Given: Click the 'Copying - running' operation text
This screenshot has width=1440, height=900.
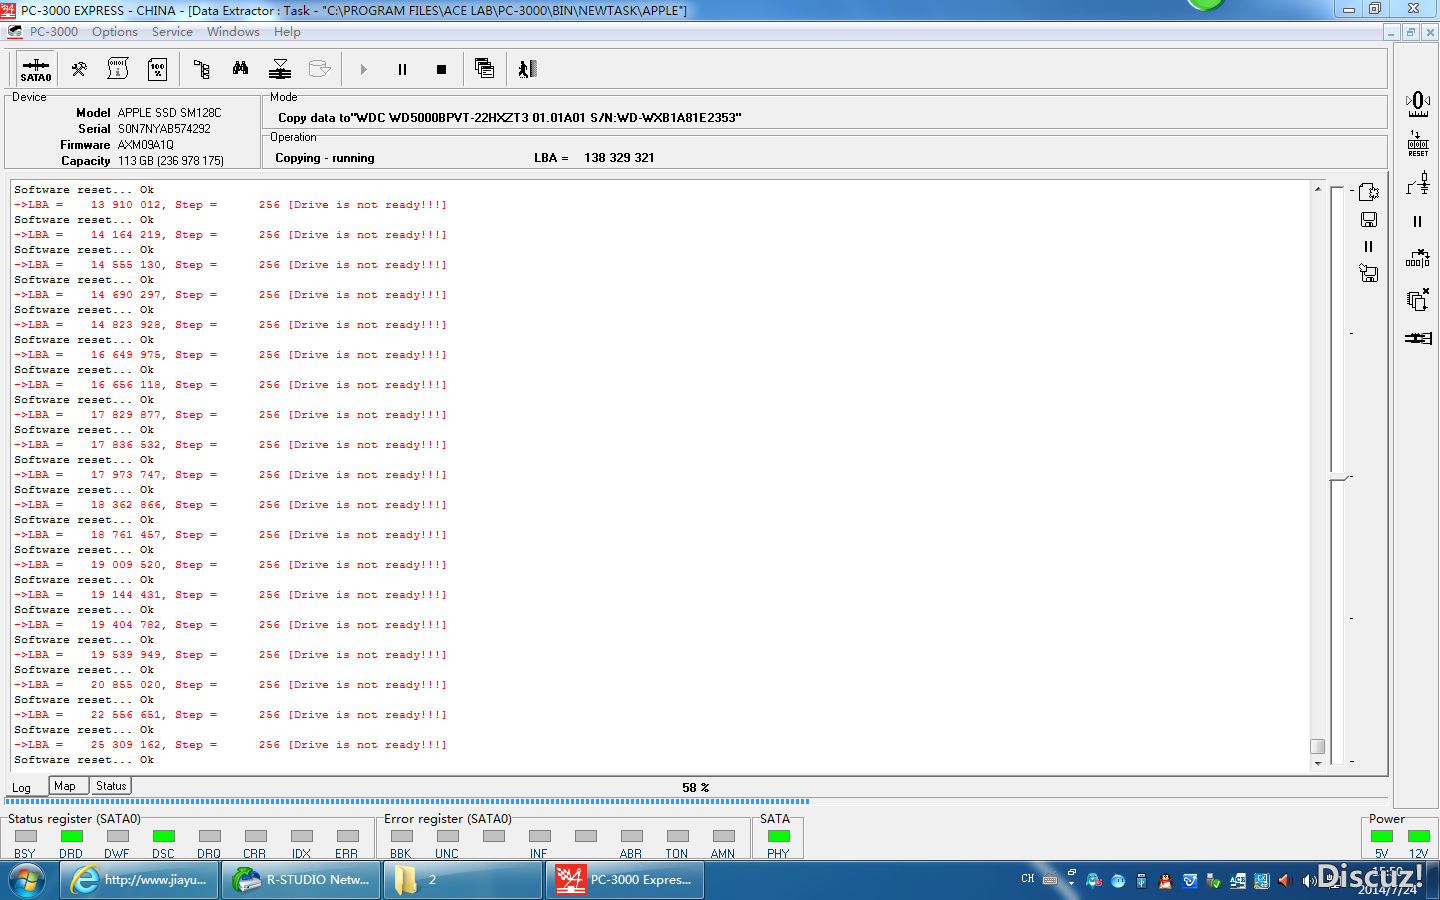Looking at the screenshot, I should click(325, 158).
